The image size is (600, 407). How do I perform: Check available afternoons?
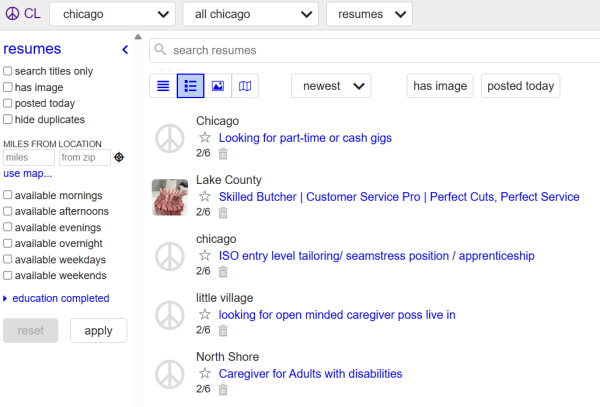[8, 211]
